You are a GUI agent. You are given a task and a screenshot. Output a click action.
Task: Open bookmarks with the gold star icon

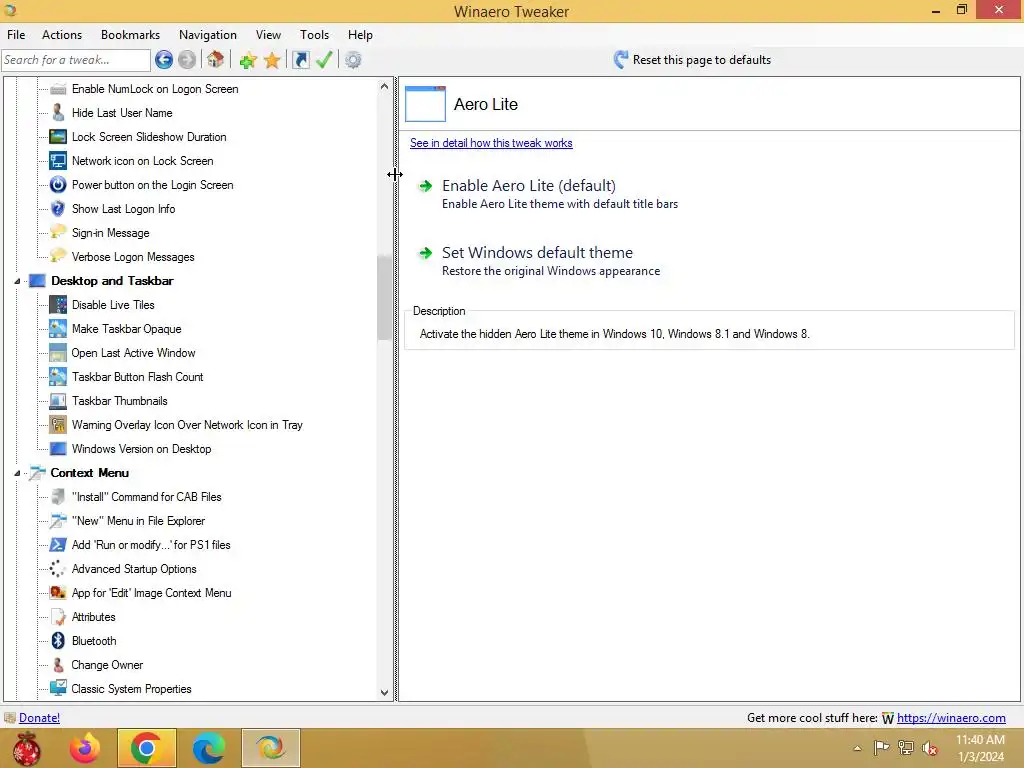[x=272, y=61]
